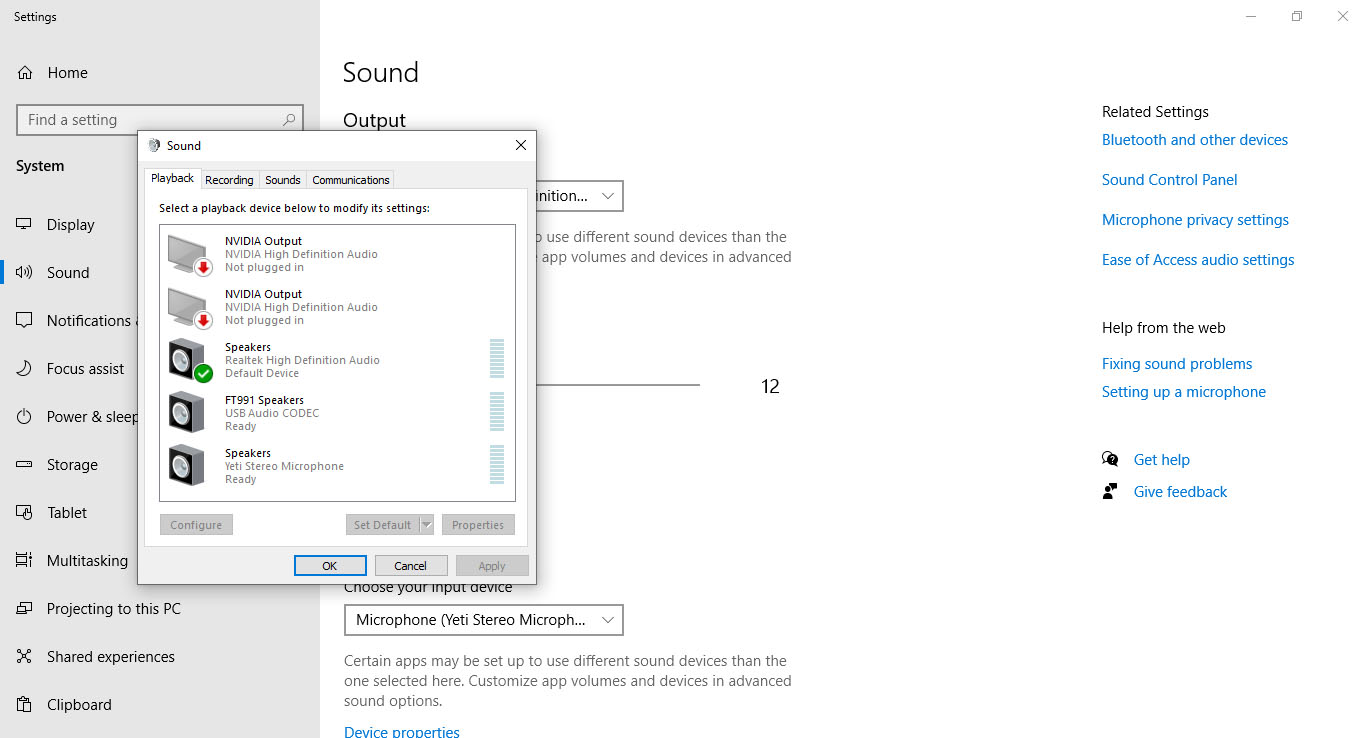Click the volume value "12"

click(x=770, y=386)
